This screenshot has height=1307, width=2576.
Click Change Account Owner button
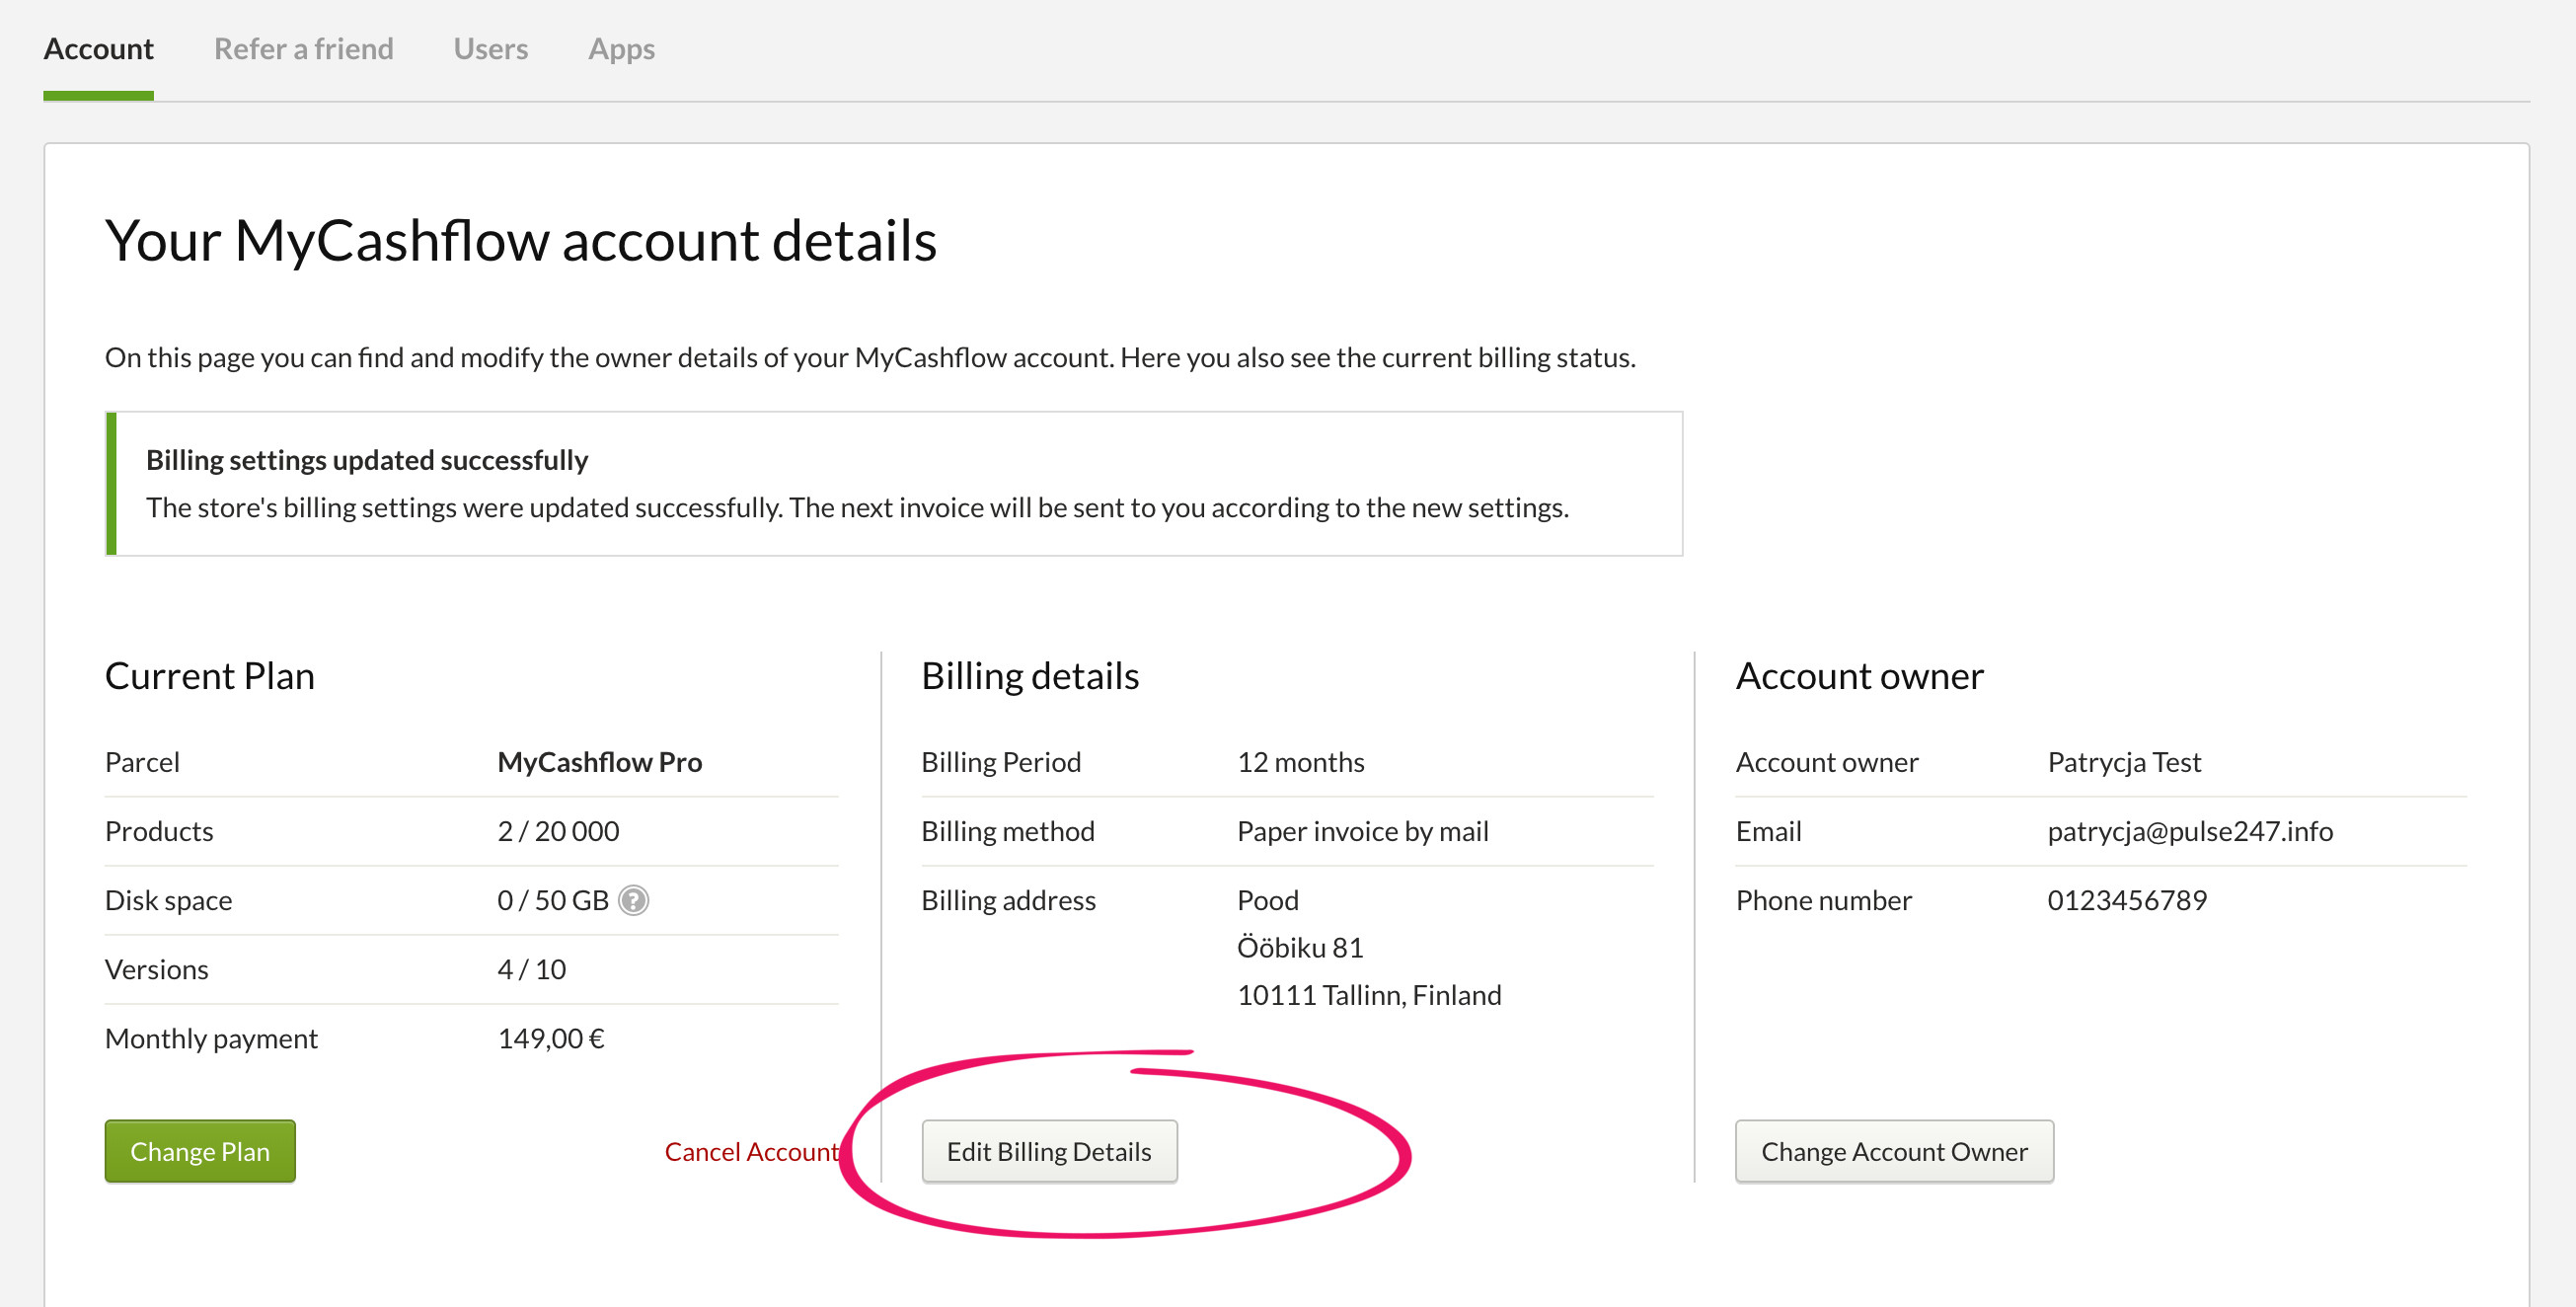pyautogui.click(x=1894, y=1151)
